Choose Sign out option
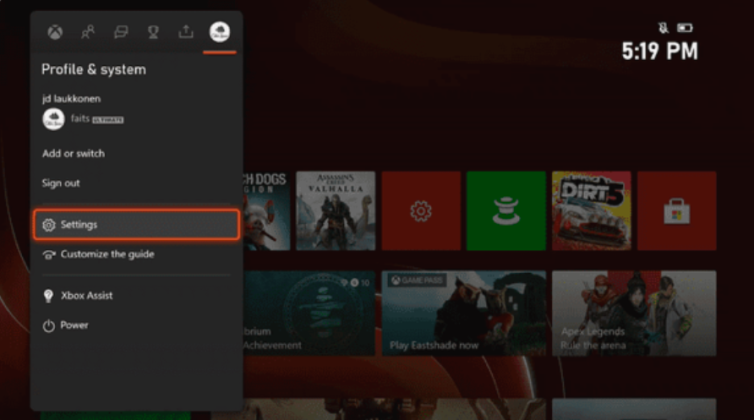 coord(61,183)
